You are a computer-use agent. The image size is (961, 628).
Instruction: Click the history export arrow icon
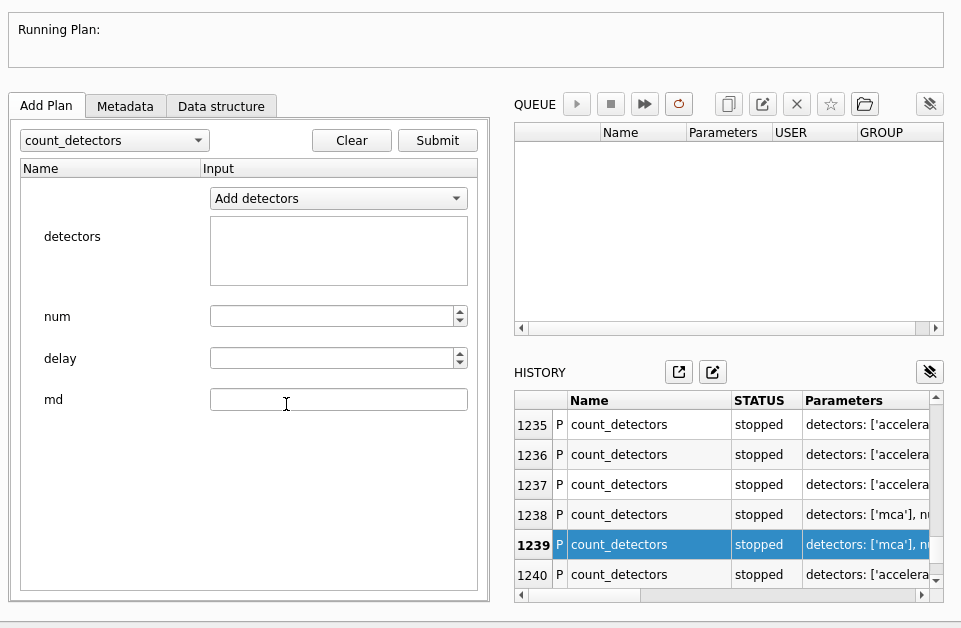click(x=678, y=372)
